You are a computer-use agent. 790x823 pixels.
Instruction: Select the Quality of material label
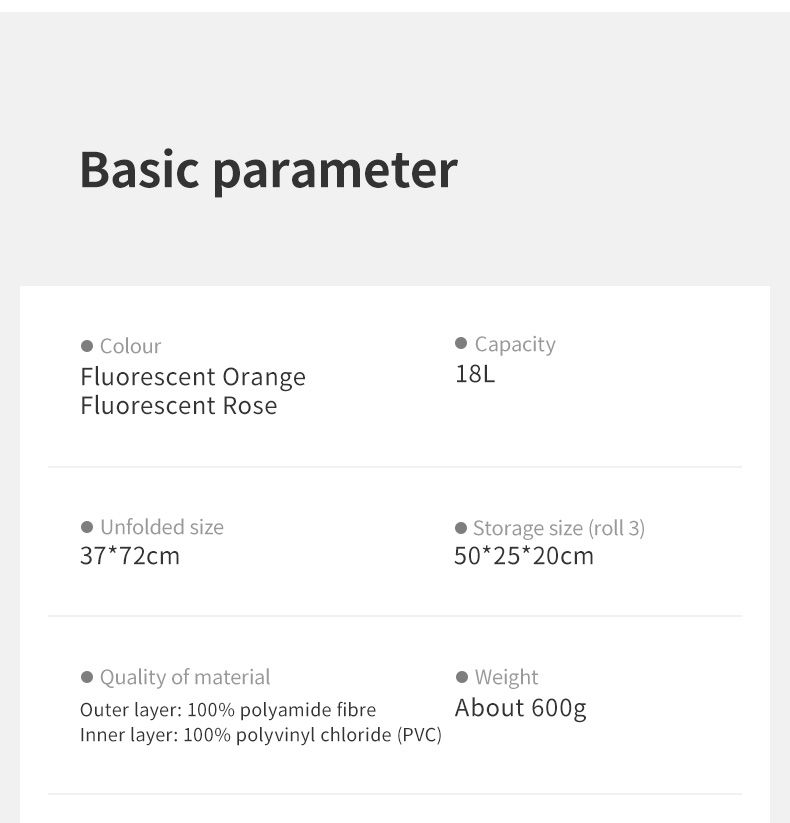[x=185, y=678]
